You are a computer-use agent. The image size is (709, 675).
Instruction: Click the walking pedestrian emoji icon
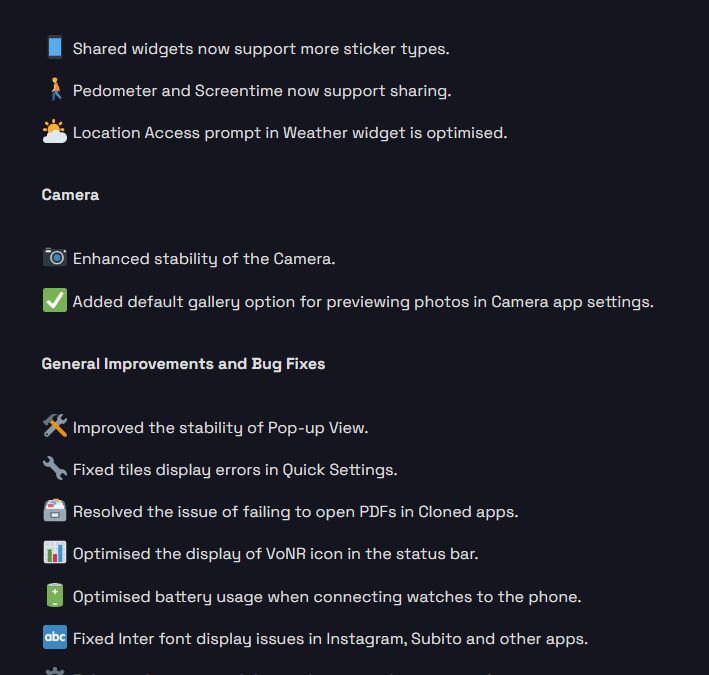(x=55, y=90)
